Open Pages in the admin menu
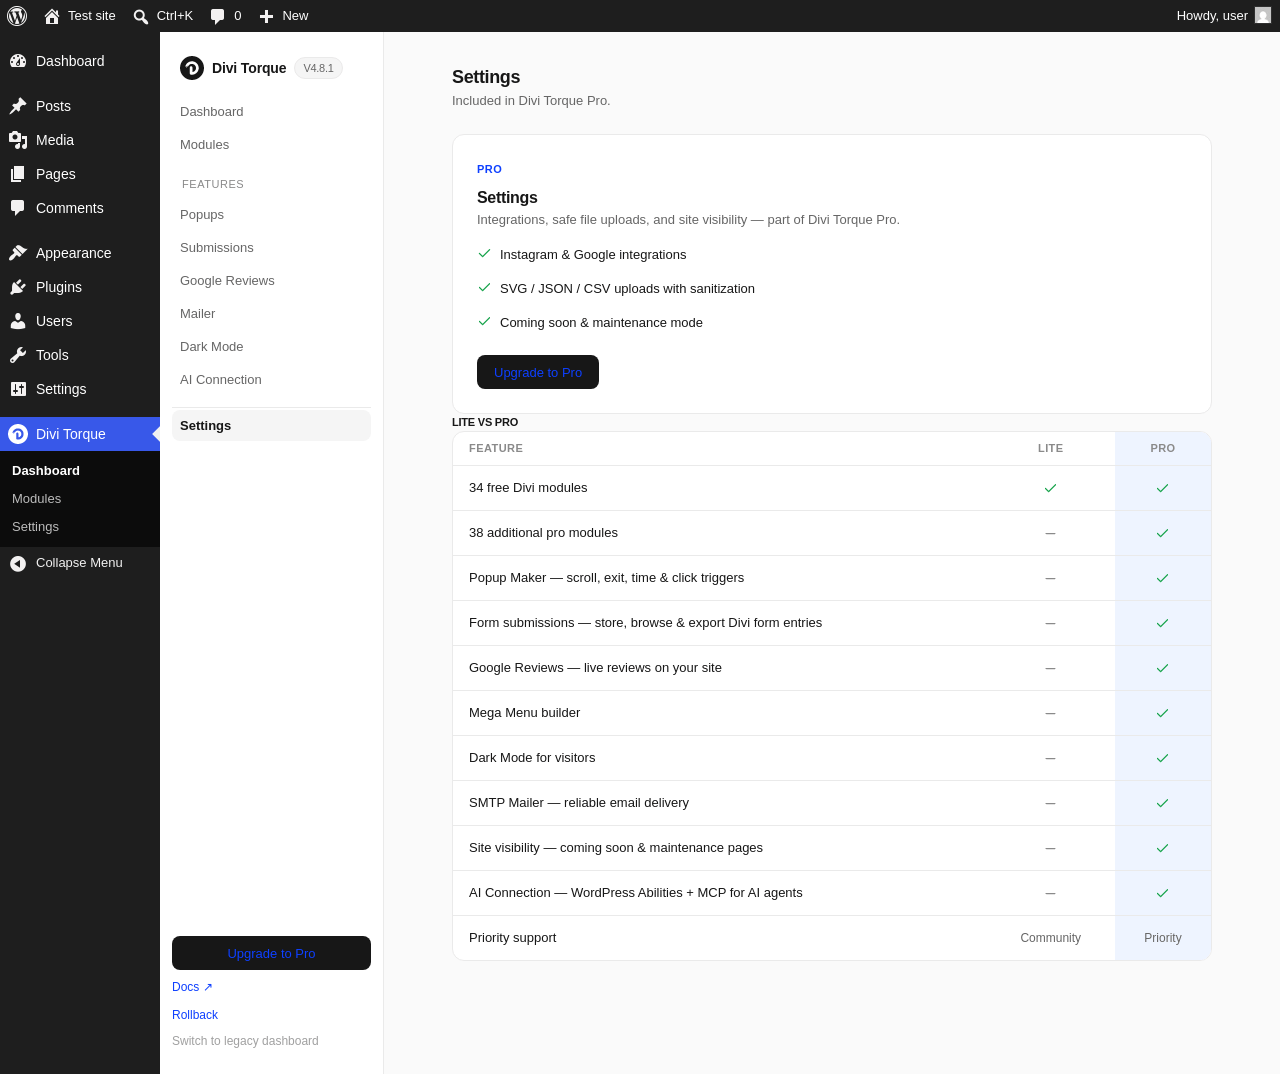Image resolution: width=1280 pixels, height=1074 pixels. (x=80, y=174)
